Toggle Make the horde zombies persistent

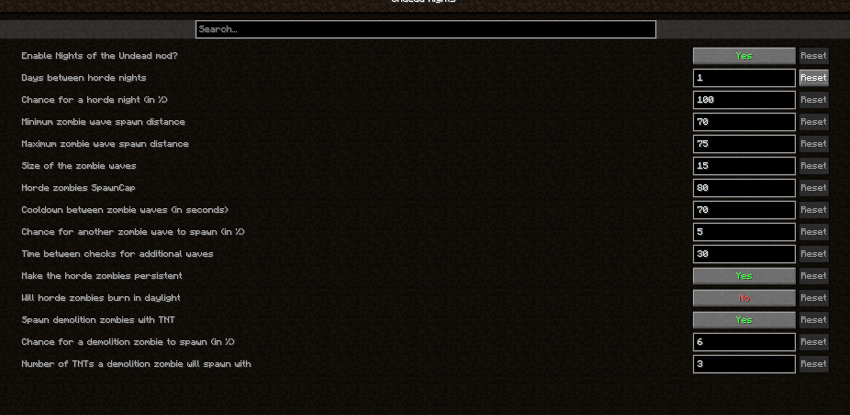(743, 276)
